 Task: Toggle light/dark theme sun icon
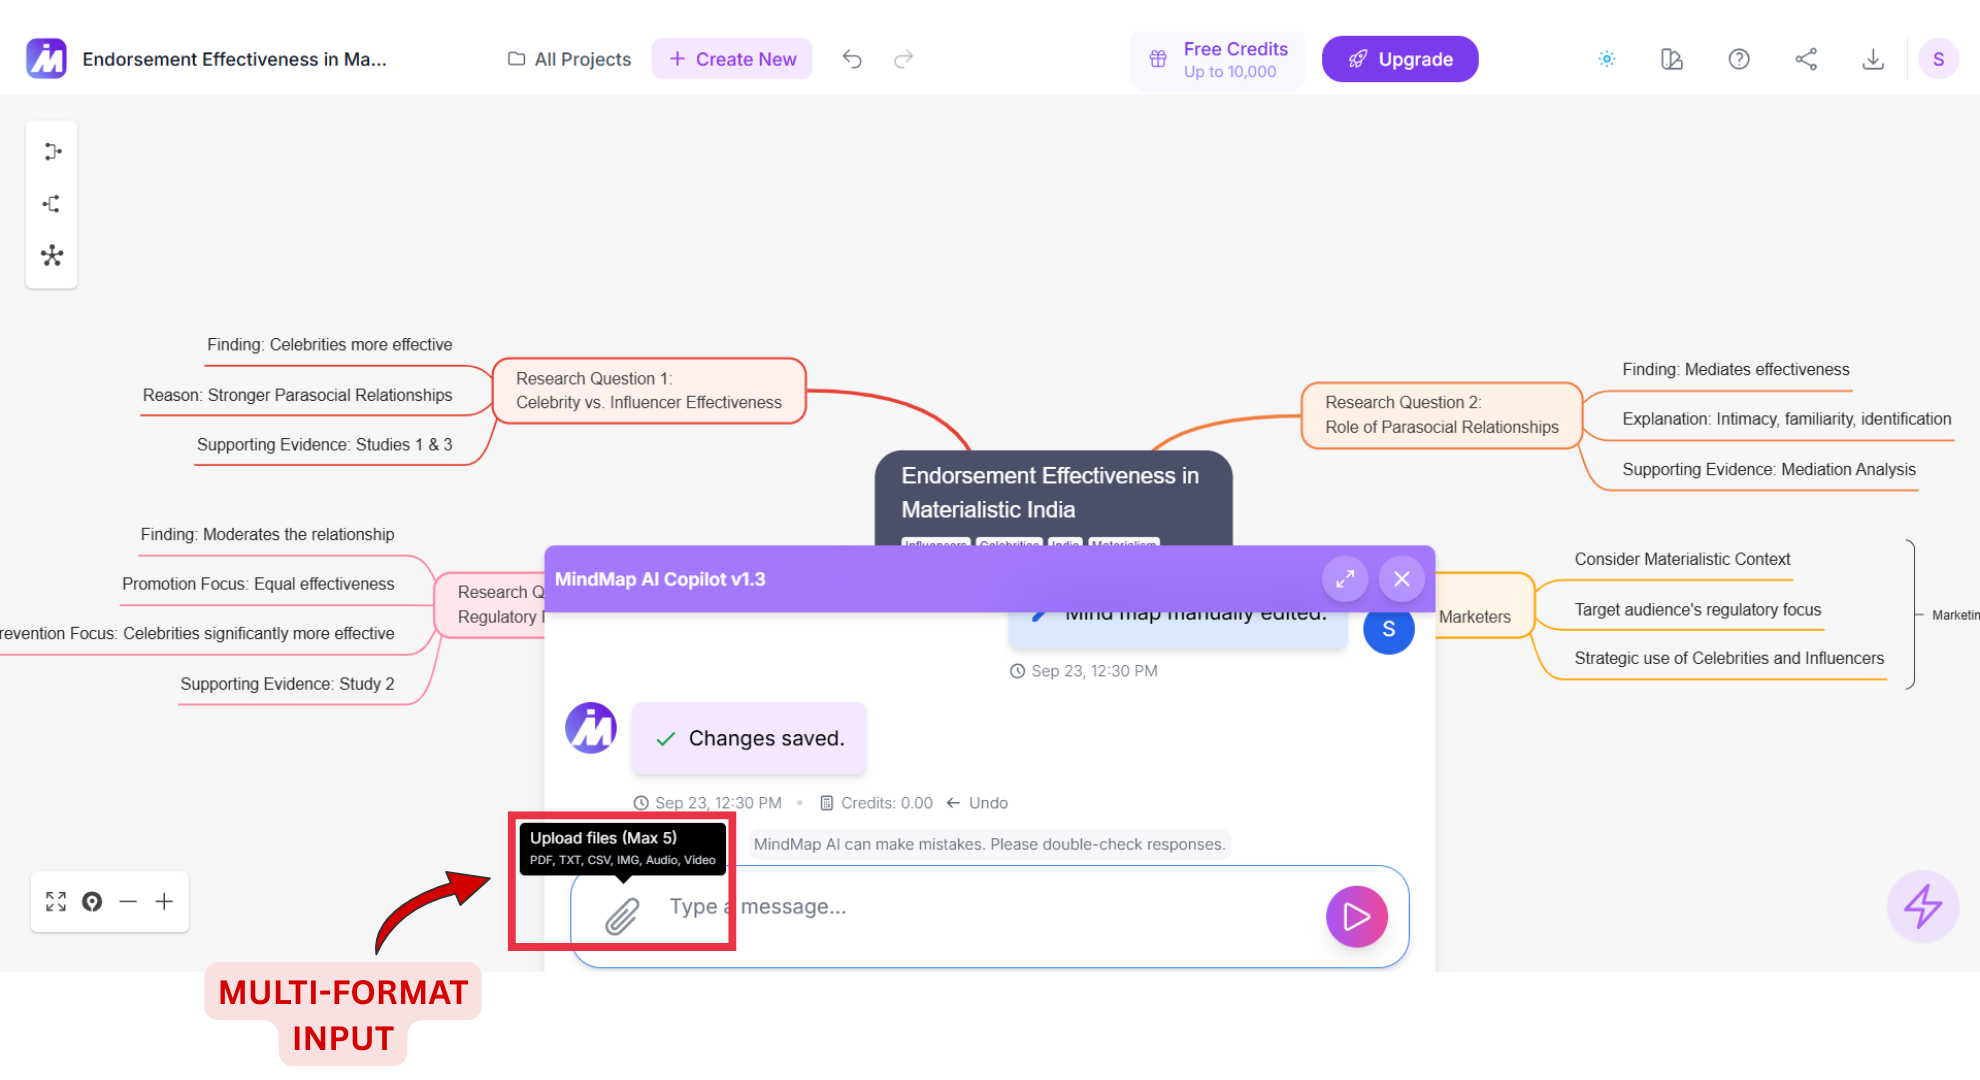point(1606,59)
